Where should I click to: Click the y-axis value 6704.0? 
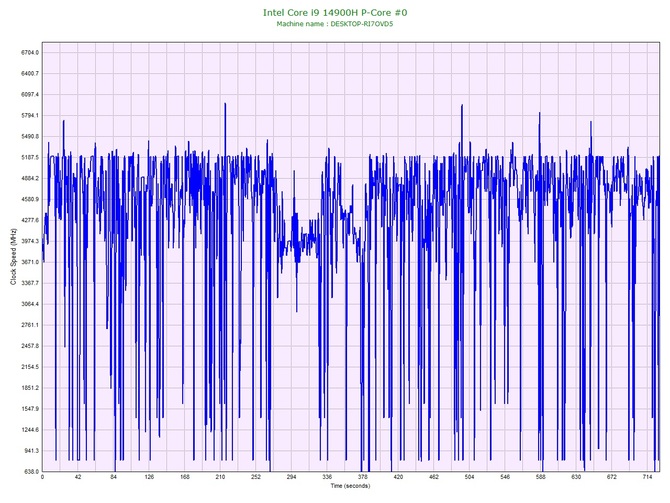[x=30, y=53]
